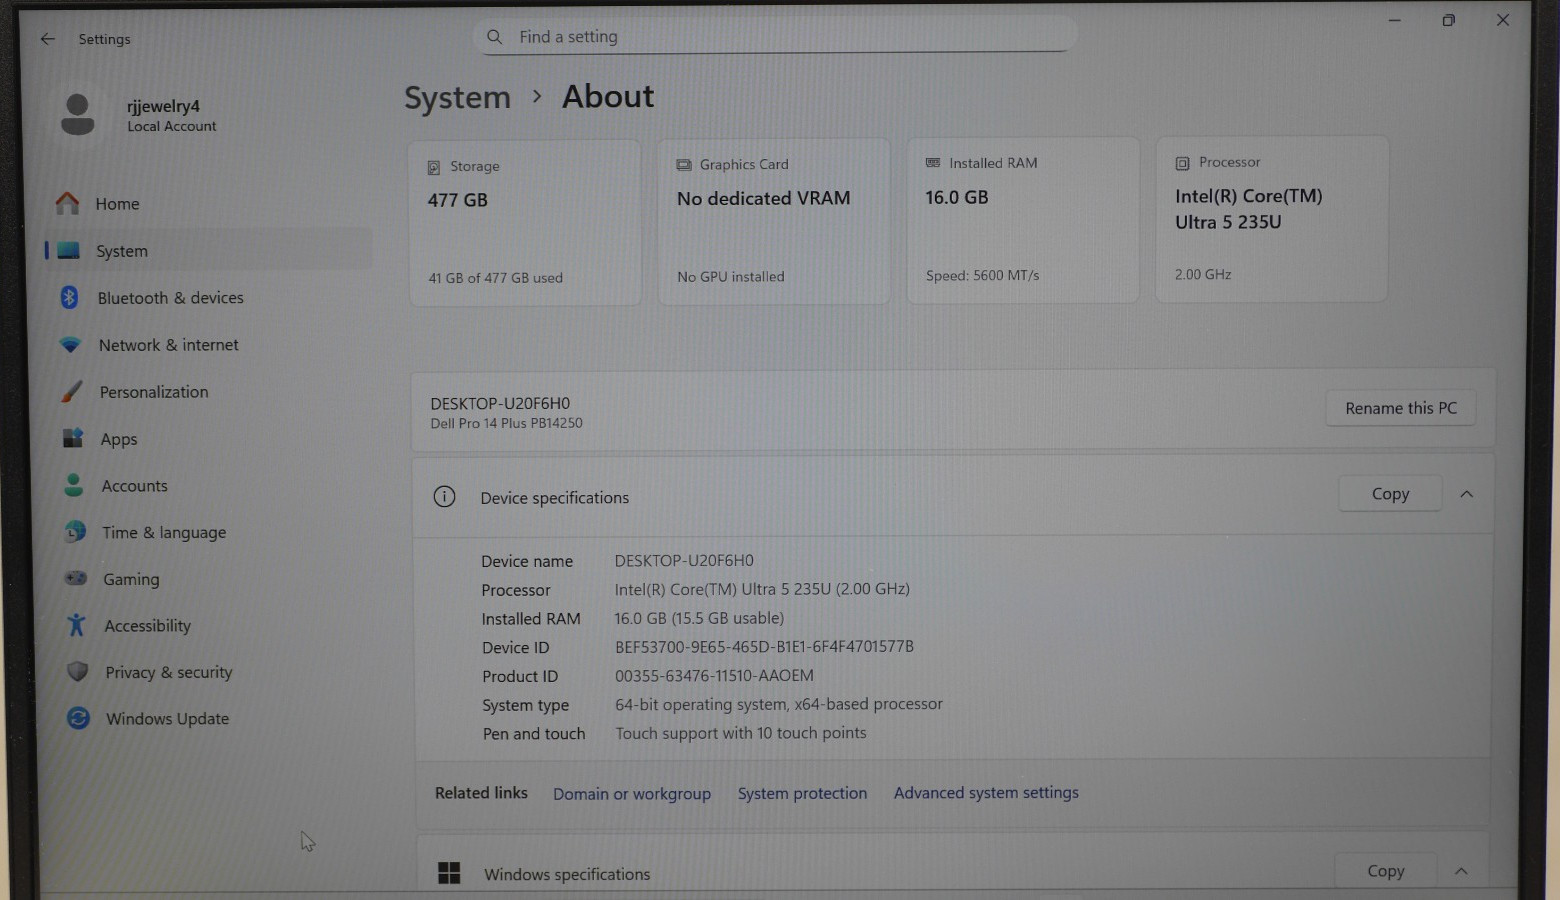This screenshot has width=1560, height=900.
Task: Collapse the Device specifications section chevron
Action: 1466,494
